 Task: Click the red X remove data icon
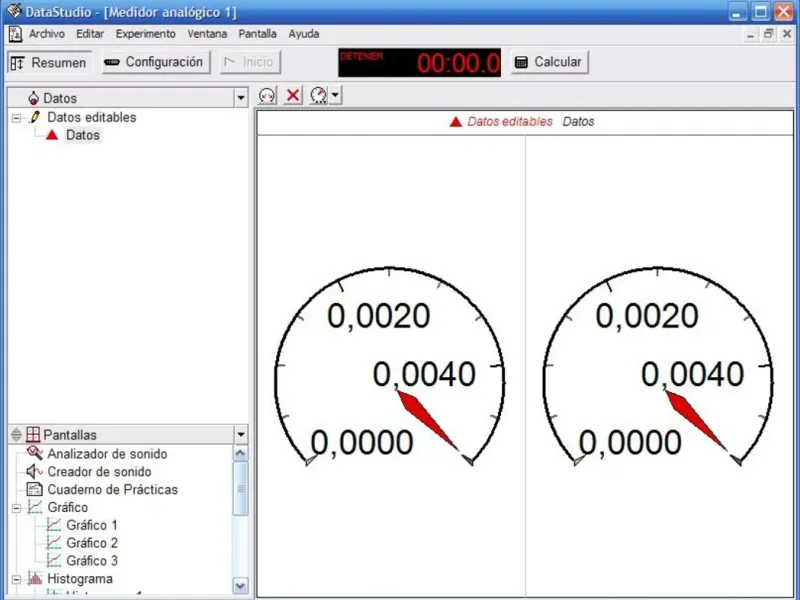[x=293, y=95]
